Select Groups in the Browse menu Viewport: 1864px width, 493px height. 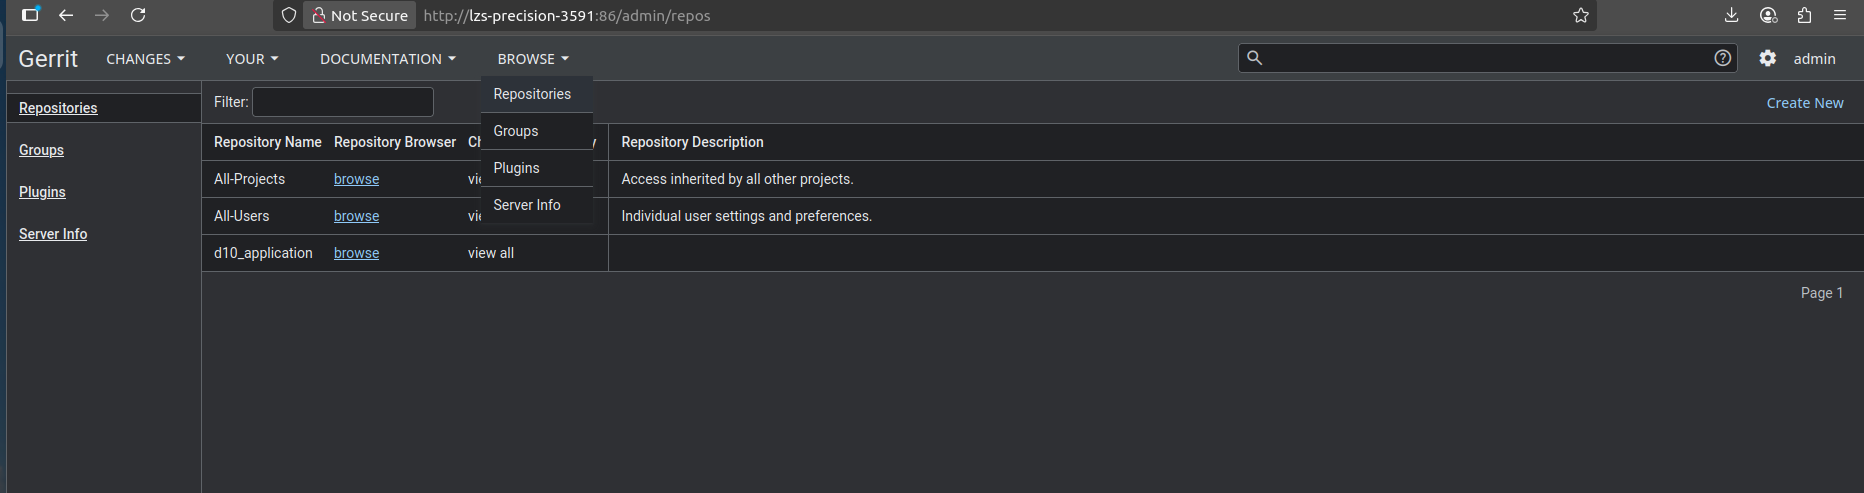click(x=516, y=131)
